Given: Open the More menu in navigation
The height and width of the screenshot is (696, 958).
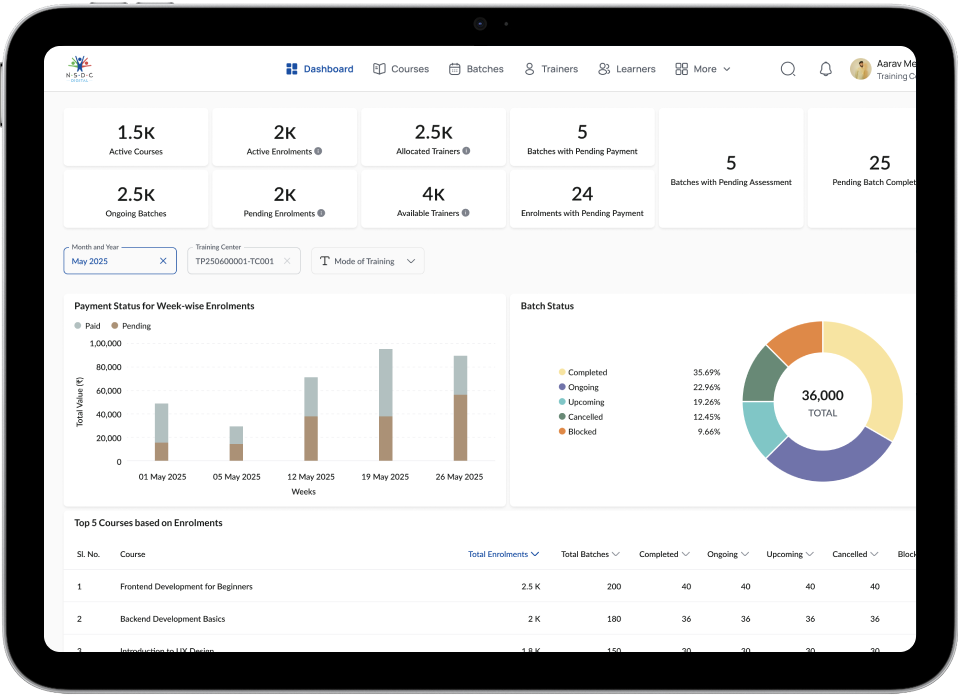Looking at the screenshot, I should (x=703, y=69).
